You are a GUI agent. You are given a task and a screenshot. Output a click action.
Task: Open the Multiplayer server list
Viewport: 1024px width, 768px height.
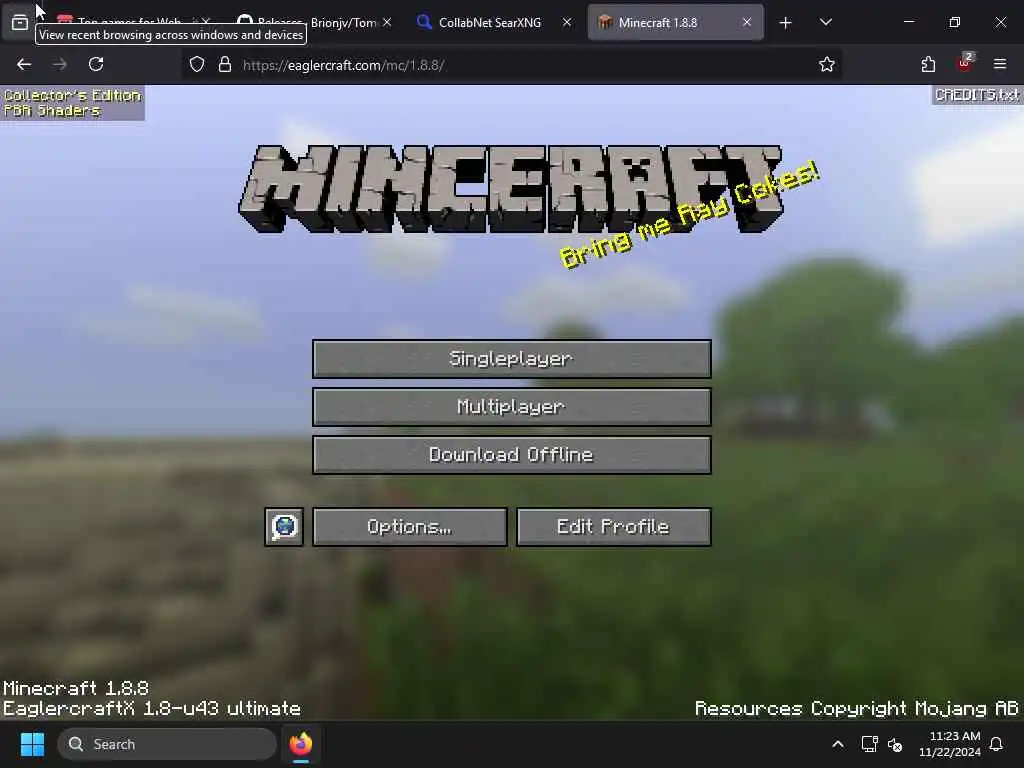pyautogui.click(x=511, y=407)
